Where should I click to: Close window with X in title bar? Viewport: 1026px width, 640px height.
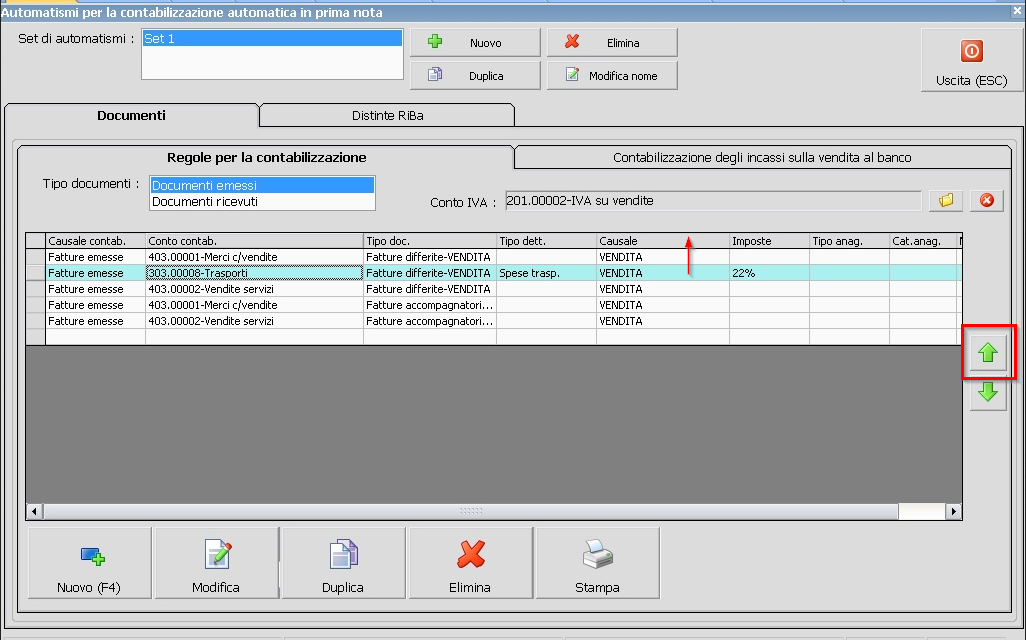(1017, 11)
